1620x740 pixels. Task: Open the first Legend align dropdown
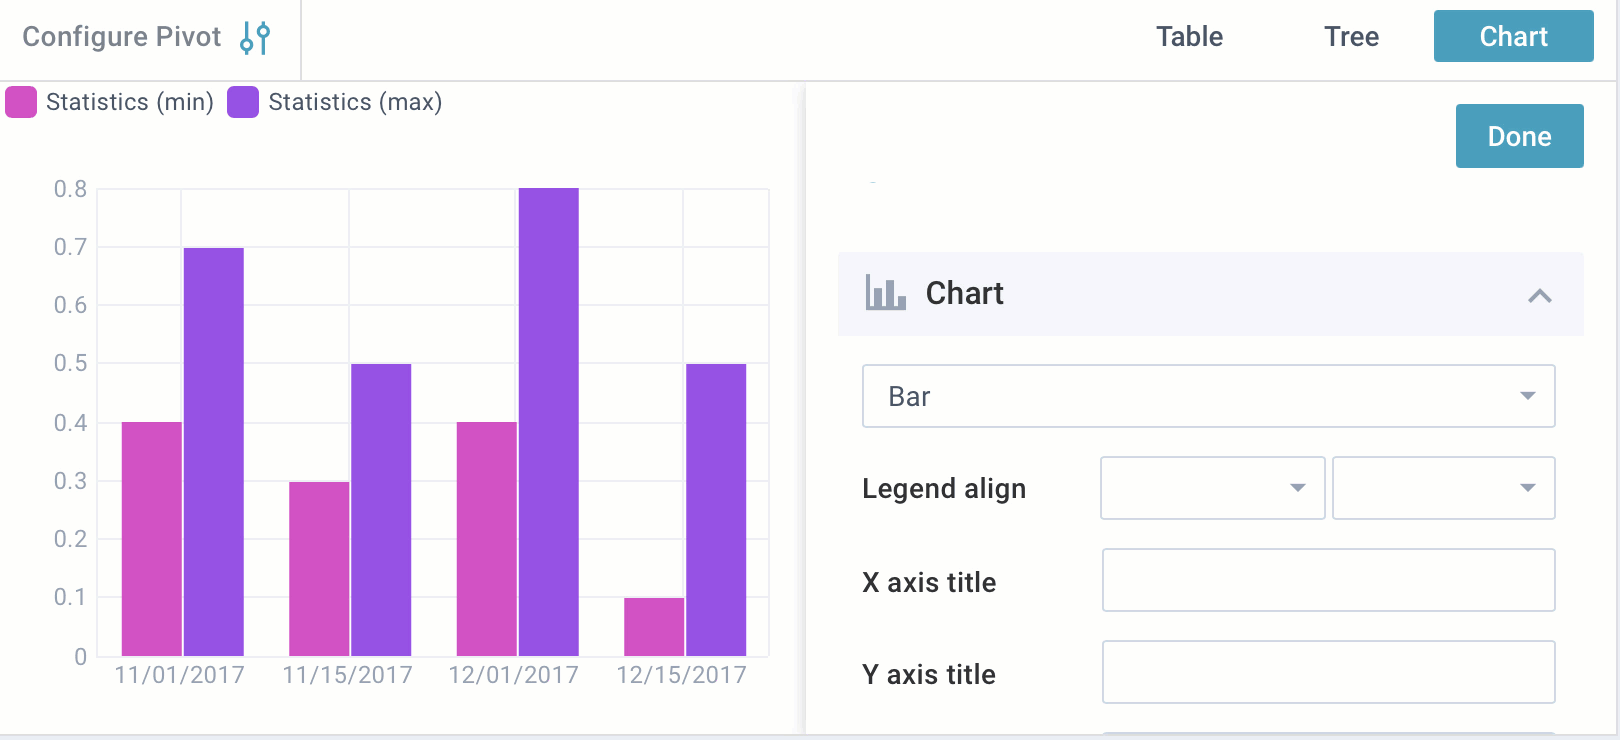coord(1212,488)
